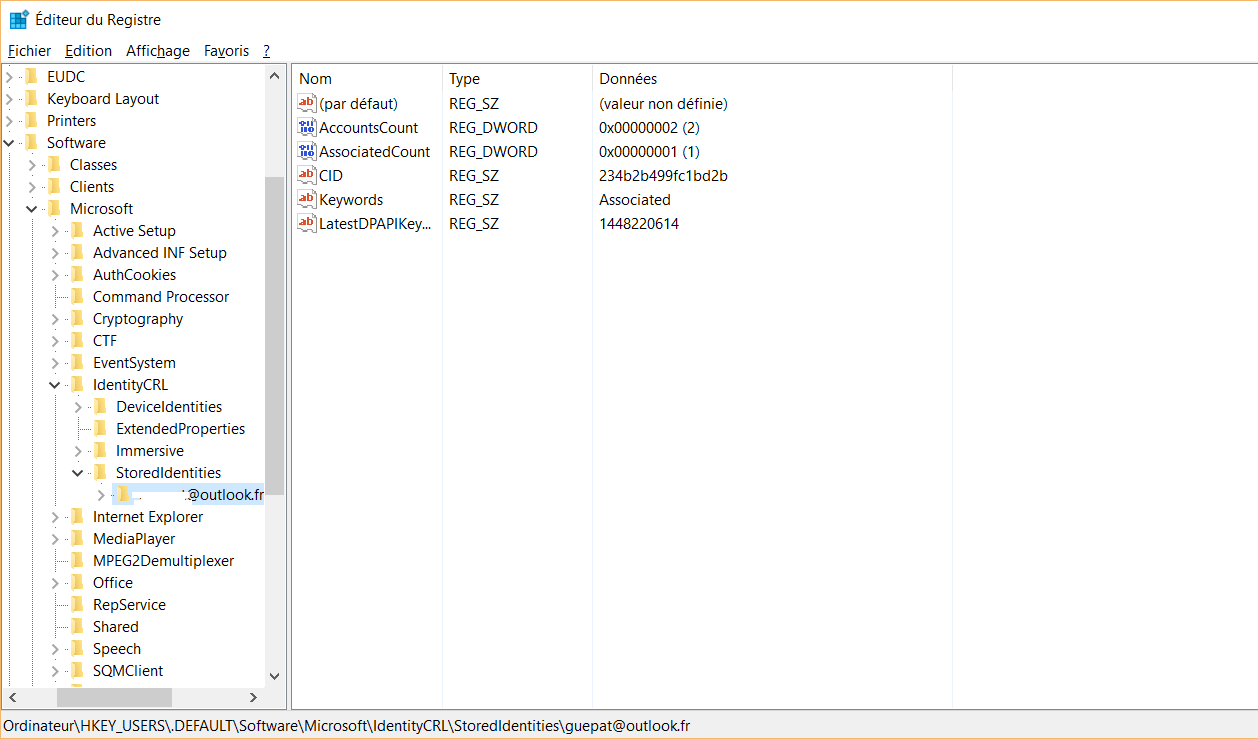This screenshot has width=1258, height=739.
Task: Open the ? help menu
Action: coord(267,51)
